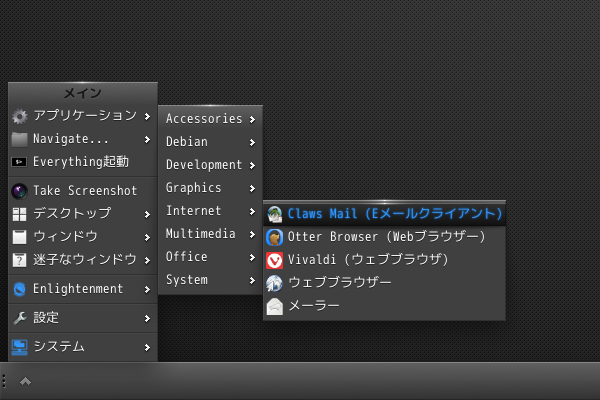Open the Development menu entry
600x400 pixels.
click(x=210, y=165)
